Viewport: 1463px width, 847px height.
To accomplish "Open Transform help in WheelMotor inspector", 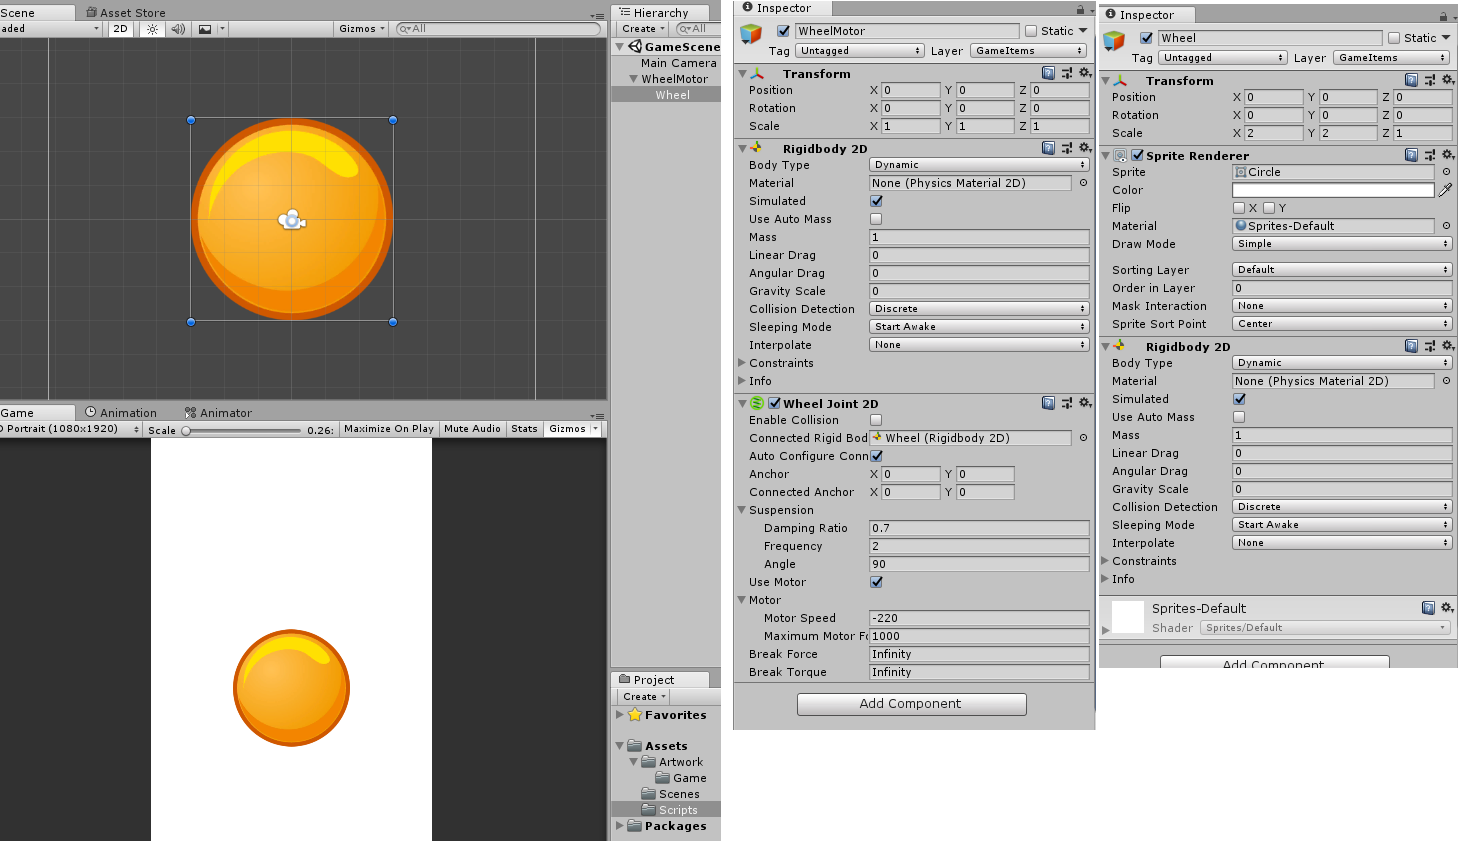I will pos(1048,73).
